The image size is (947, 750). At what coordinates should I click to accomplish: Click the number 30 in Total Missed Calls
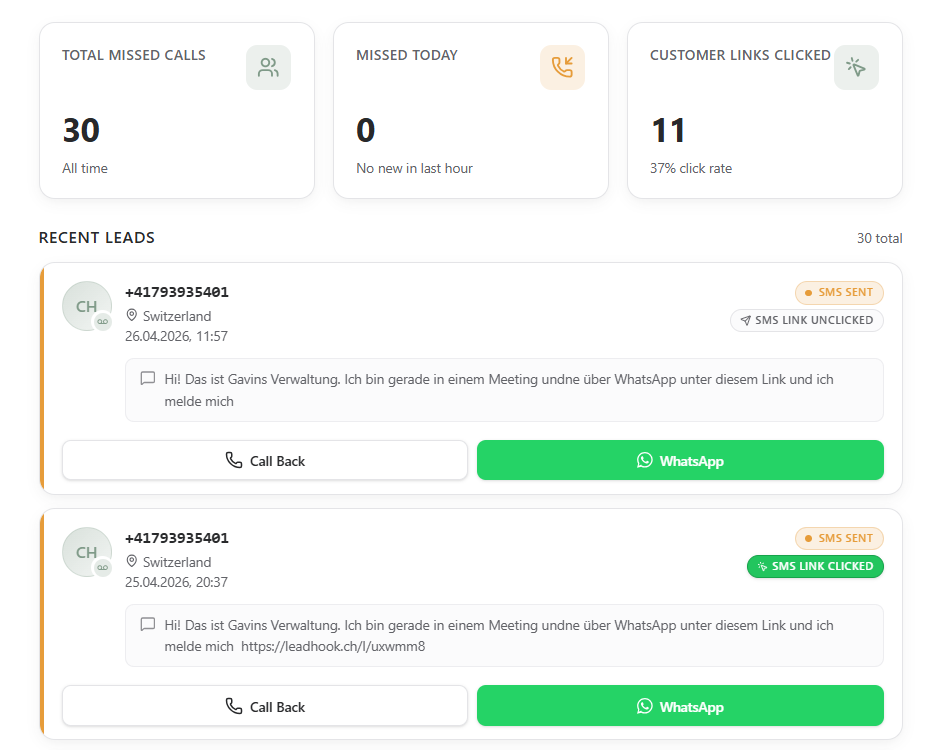click(x=81, y=130)
